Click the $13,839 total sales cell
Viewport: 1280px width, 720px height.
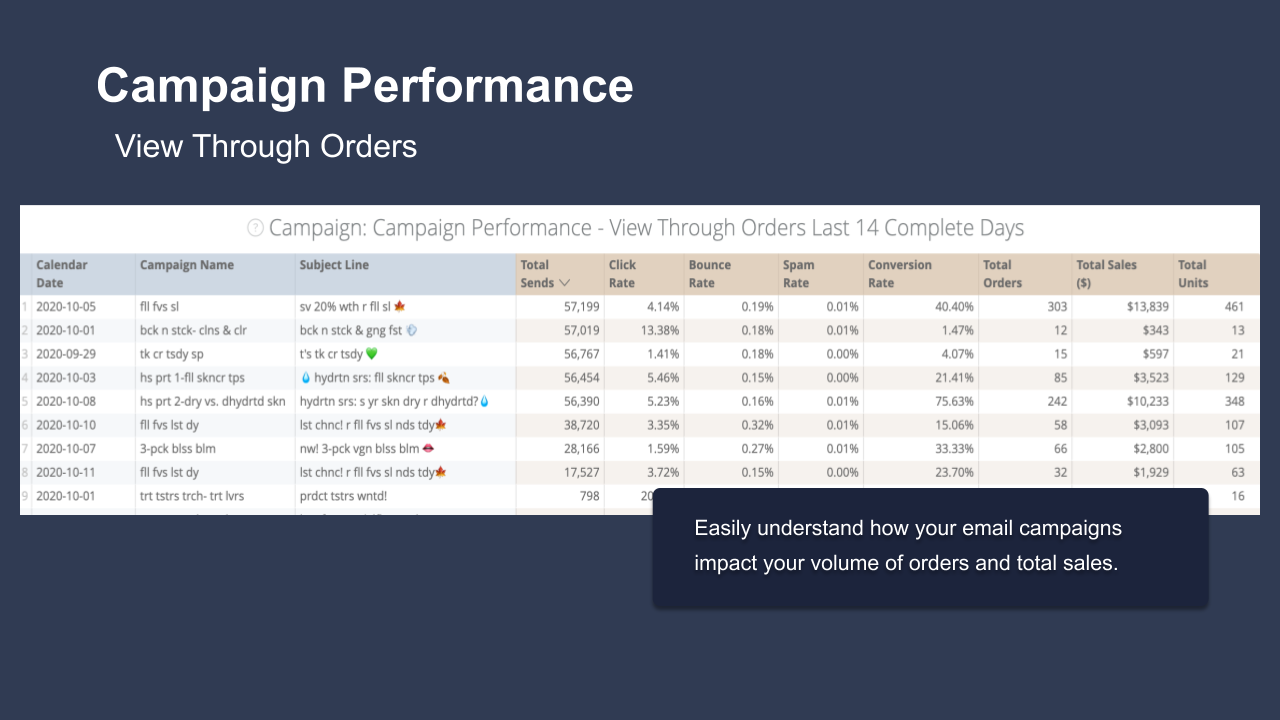(1145, 306)
